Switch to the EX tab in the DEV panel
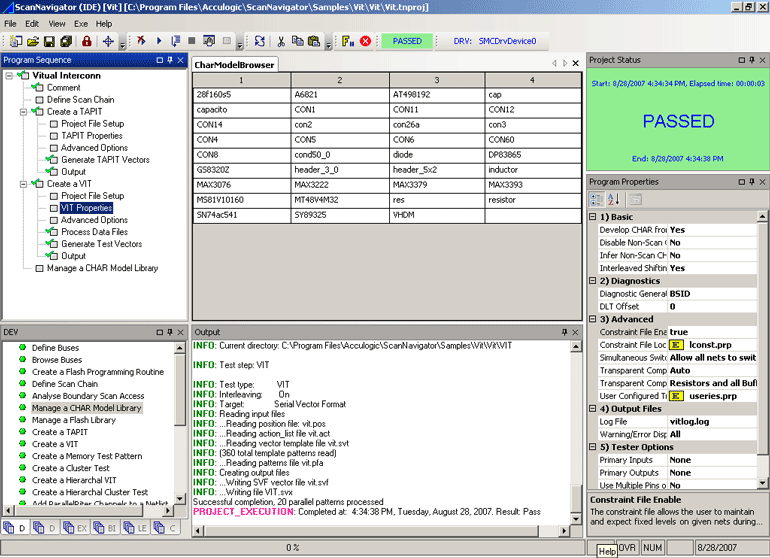This screenshot has height=558, width=770. [x=76, y=528]
